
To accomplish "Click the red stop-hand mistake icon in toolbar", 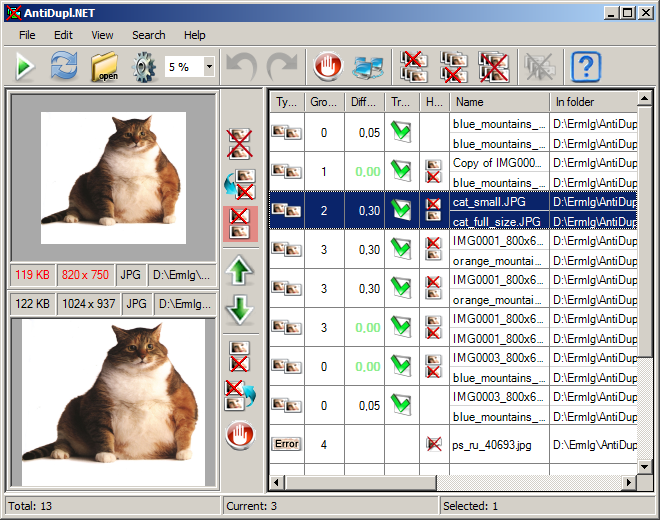I will point(327,66).
